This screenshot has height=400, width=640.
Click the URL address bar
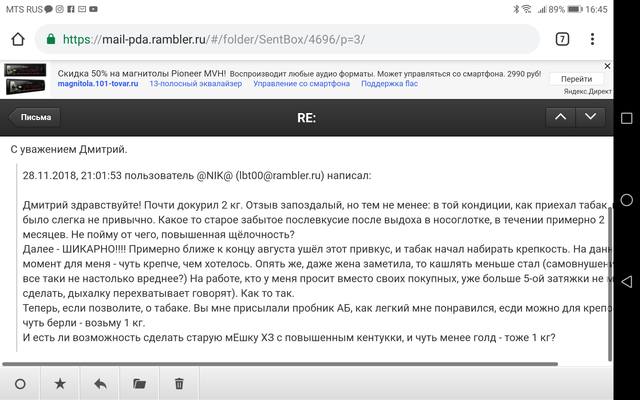pos(288,39)
